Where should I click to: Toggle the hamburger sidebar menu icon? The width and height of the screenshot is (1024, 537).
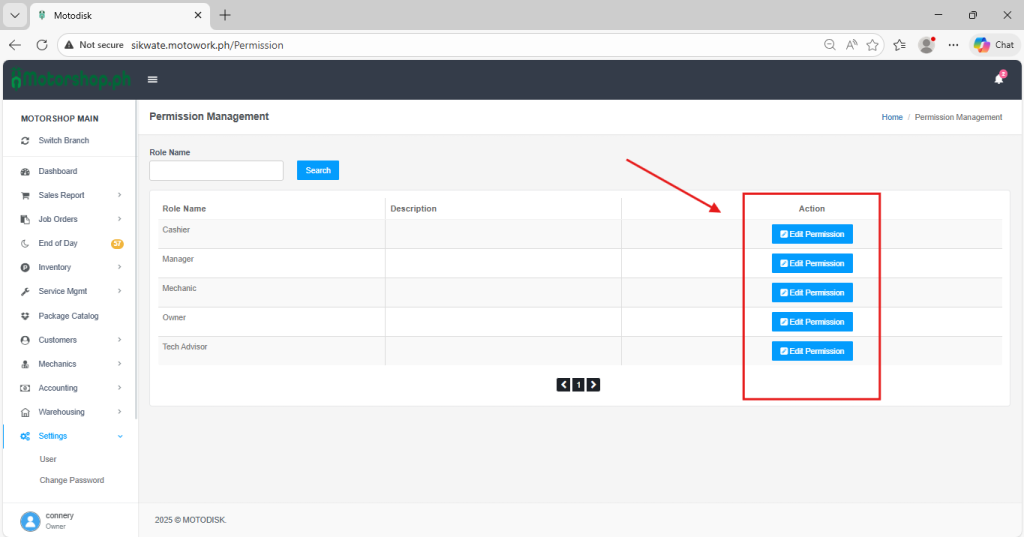pos(153,79)
